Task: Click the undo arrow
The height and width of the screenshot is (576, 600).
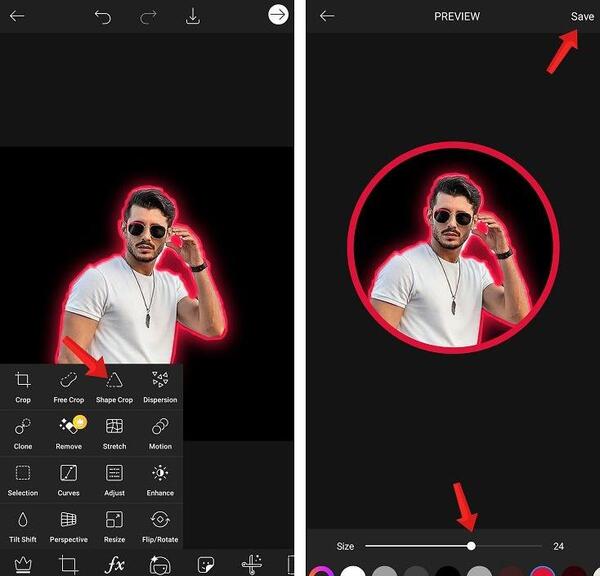Action: (x=103, y=17)
